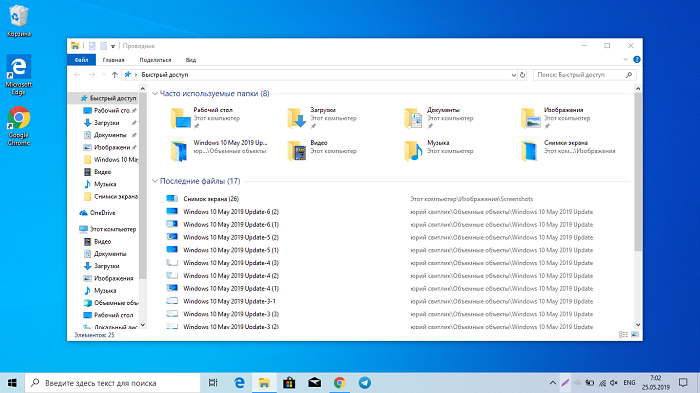Open Explorer help icon
This screenshot has width=700, height=393.
(x=637, y=59)
